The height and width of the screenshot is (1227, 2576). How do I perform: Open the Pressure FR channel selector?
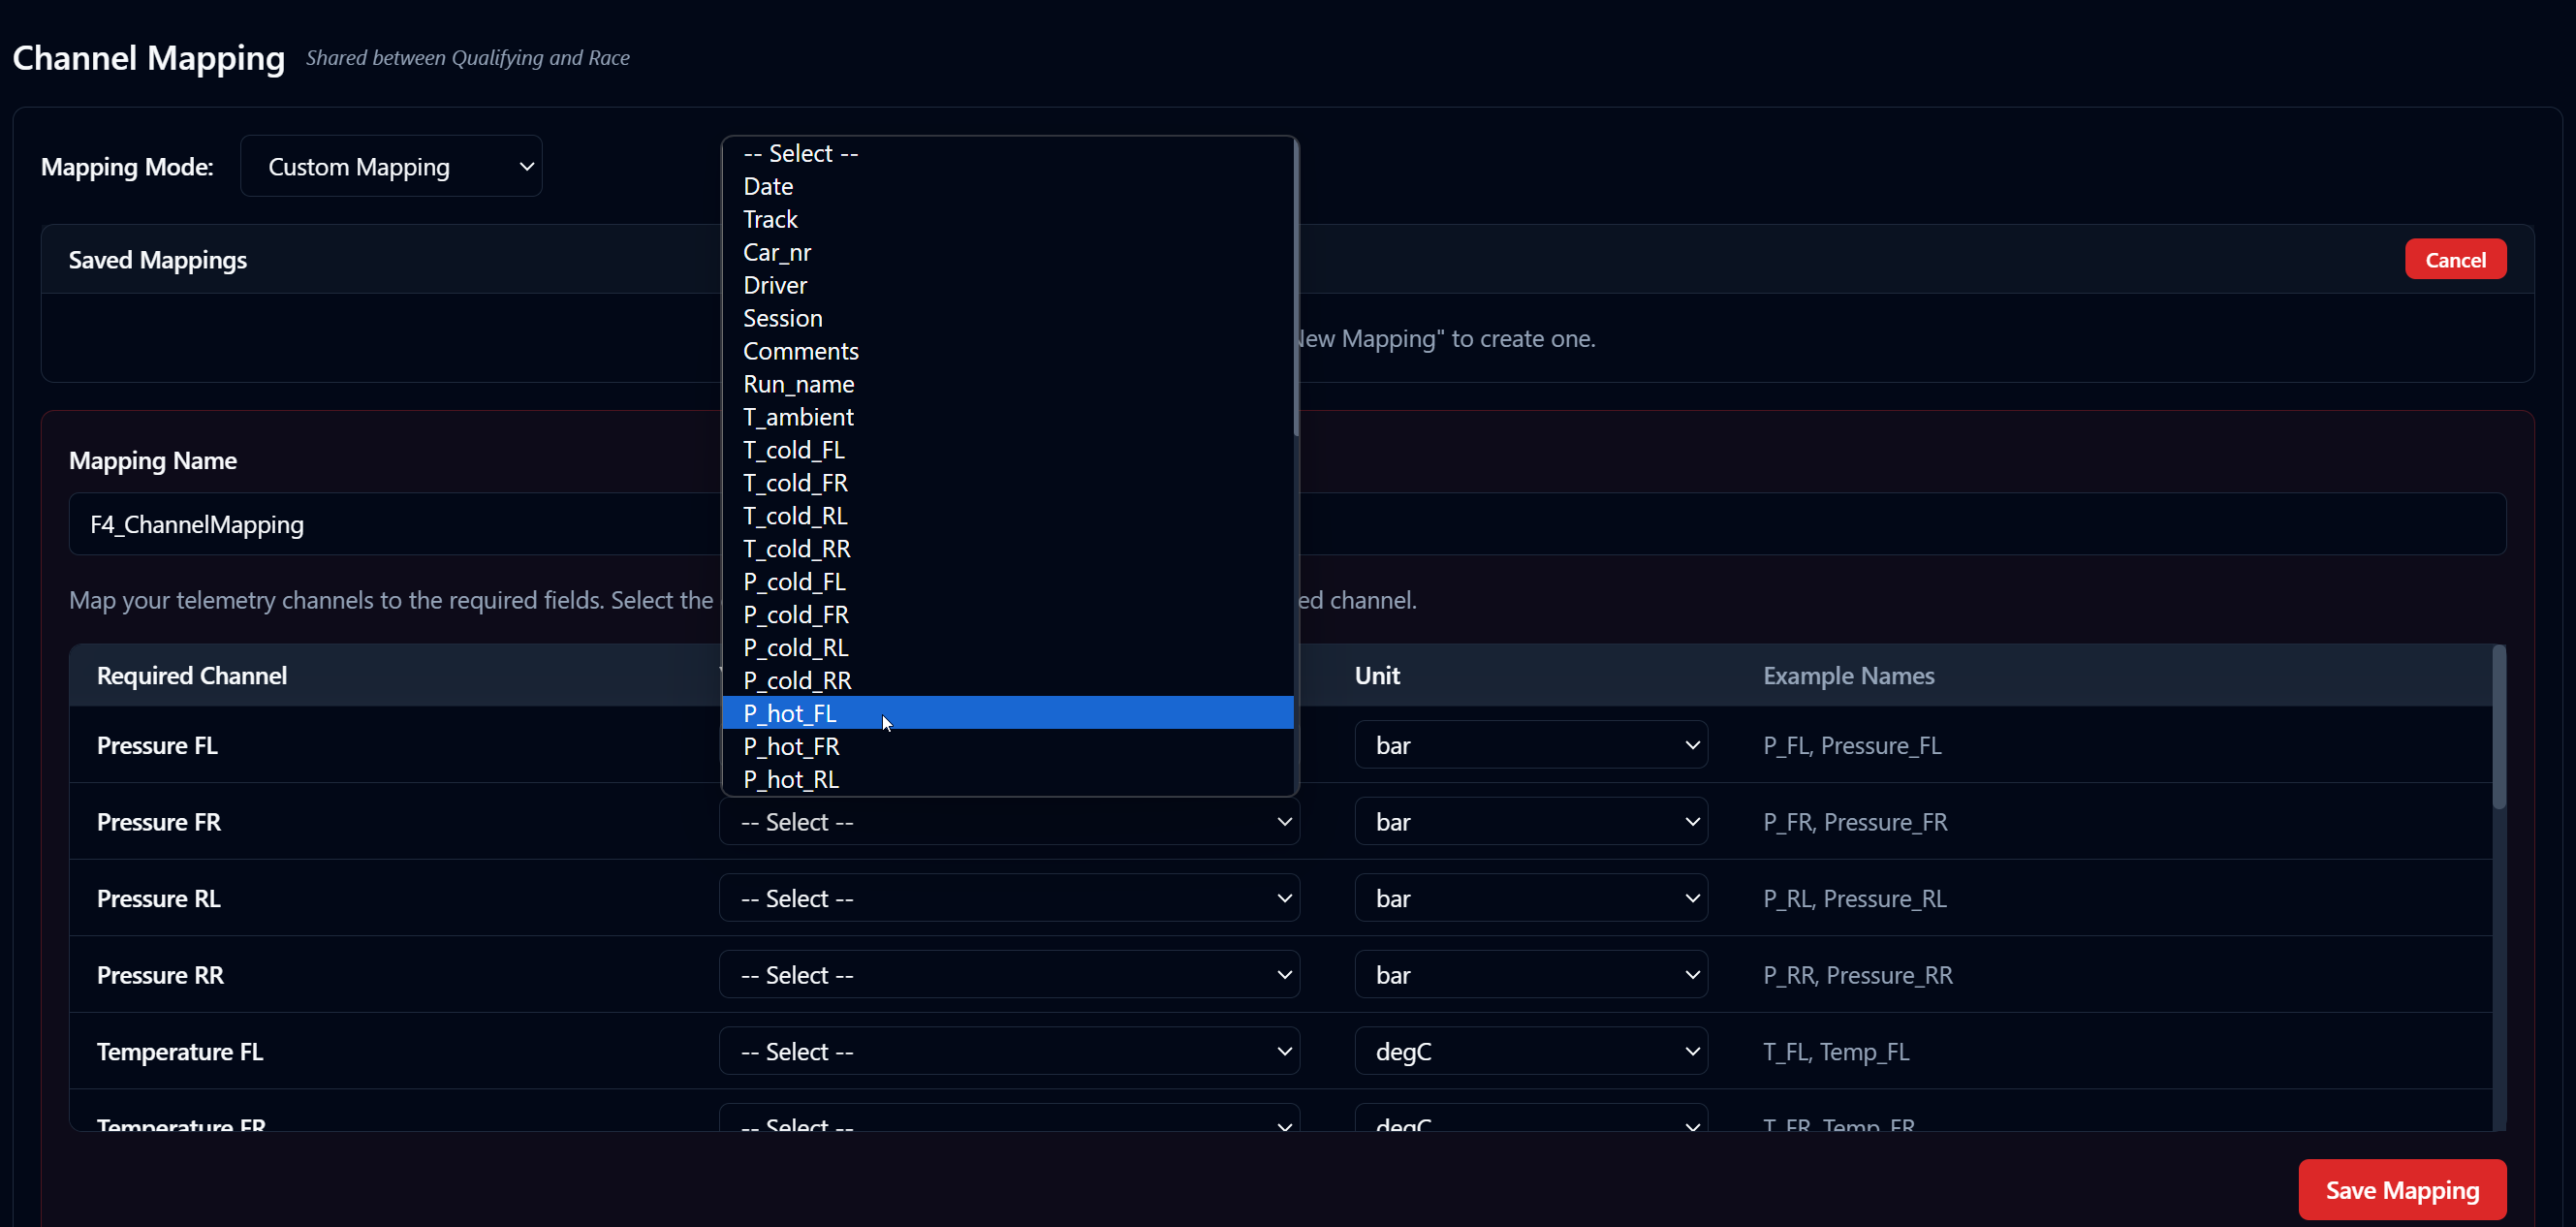coord(1008,821)
